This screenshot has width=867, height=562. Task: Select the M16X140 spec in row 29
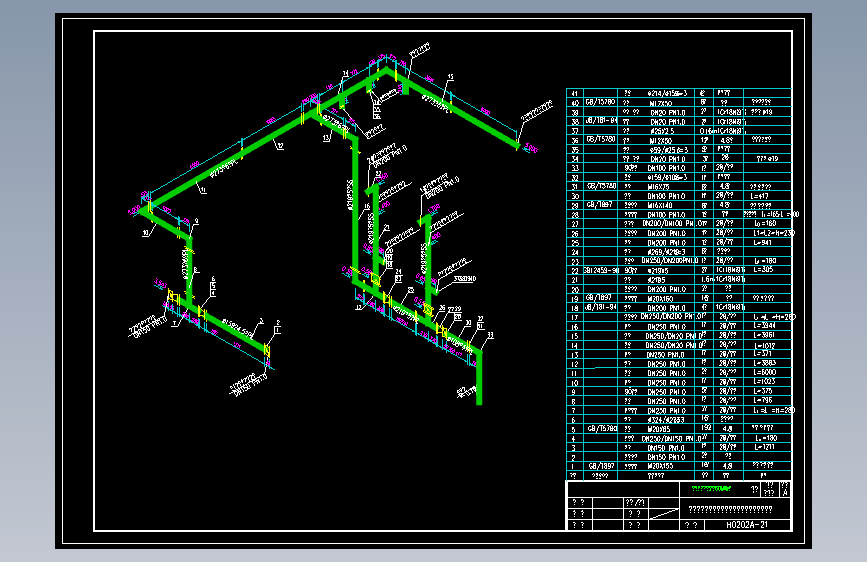(x=660, y=205)
